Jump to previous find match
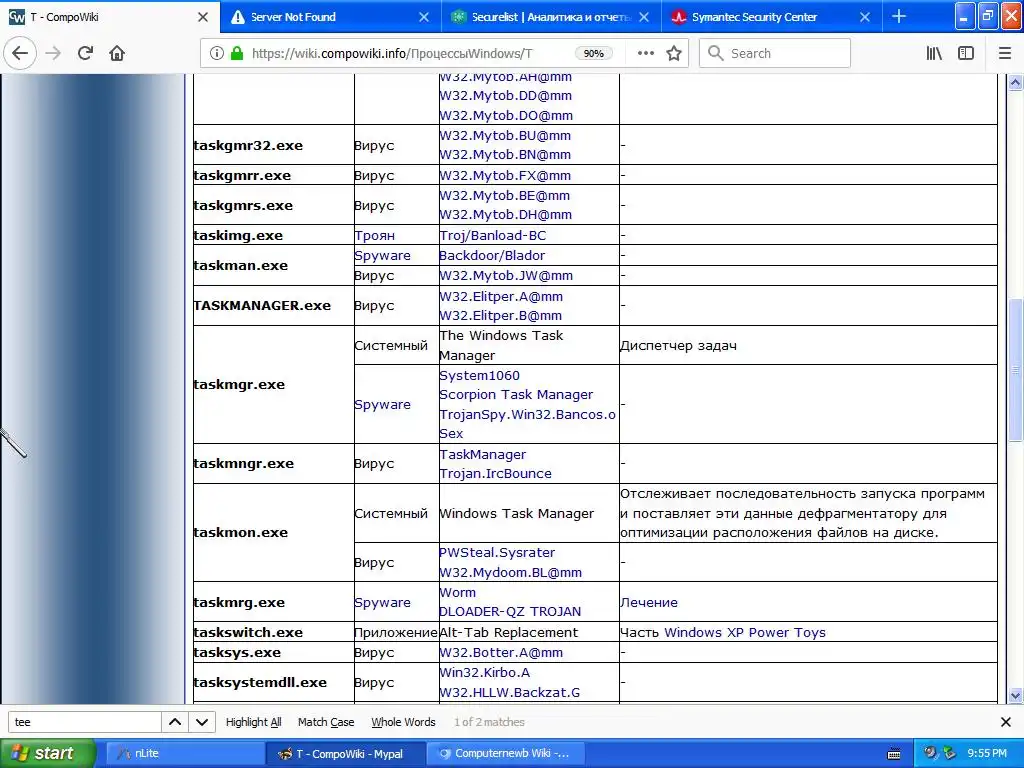Image resolution: width=1024 pixels, height=768 pixels. (175, 722)
